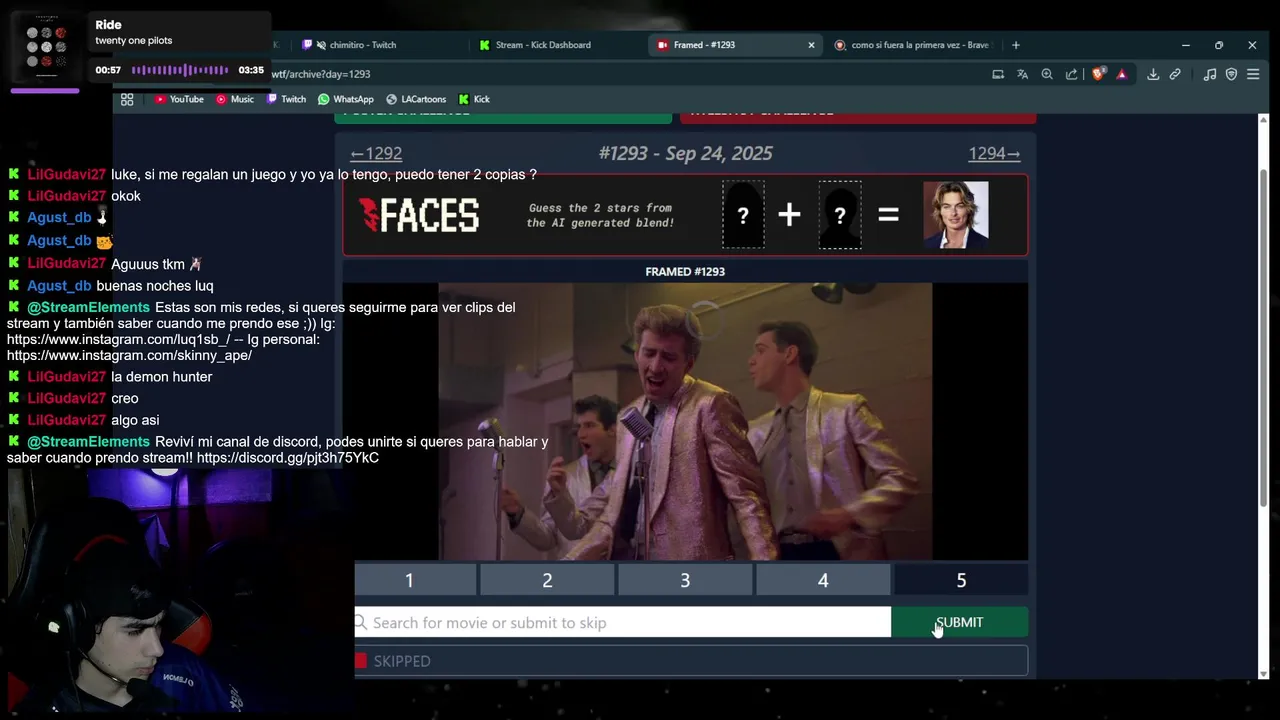Open the Kick bookmark
The image size is (1280, 720).
click(474, 99)
